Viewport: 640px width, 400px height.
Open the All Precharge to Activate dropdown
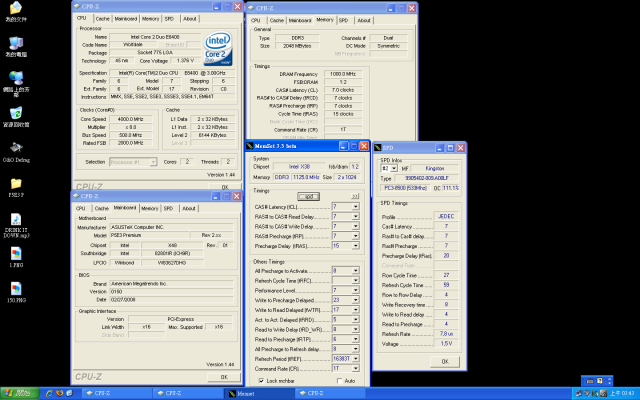point(355,271)
